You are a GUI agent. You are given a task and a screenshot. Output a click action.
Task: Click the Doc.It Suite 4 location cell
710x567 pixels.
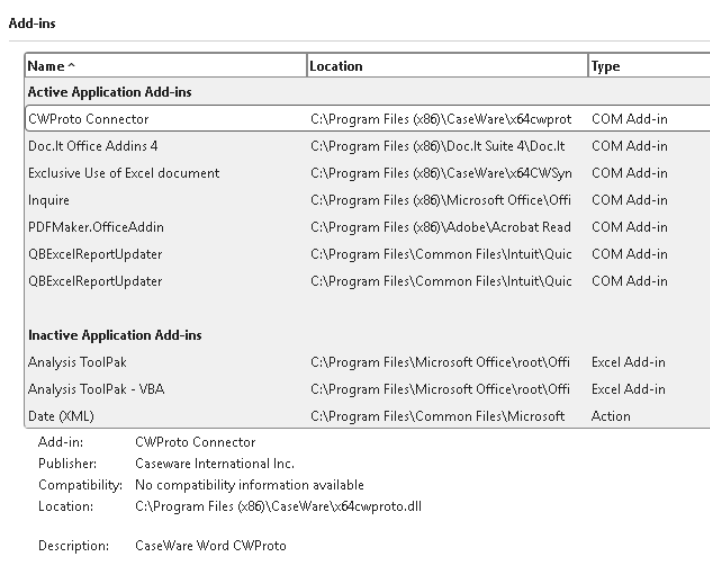(438, 146)
